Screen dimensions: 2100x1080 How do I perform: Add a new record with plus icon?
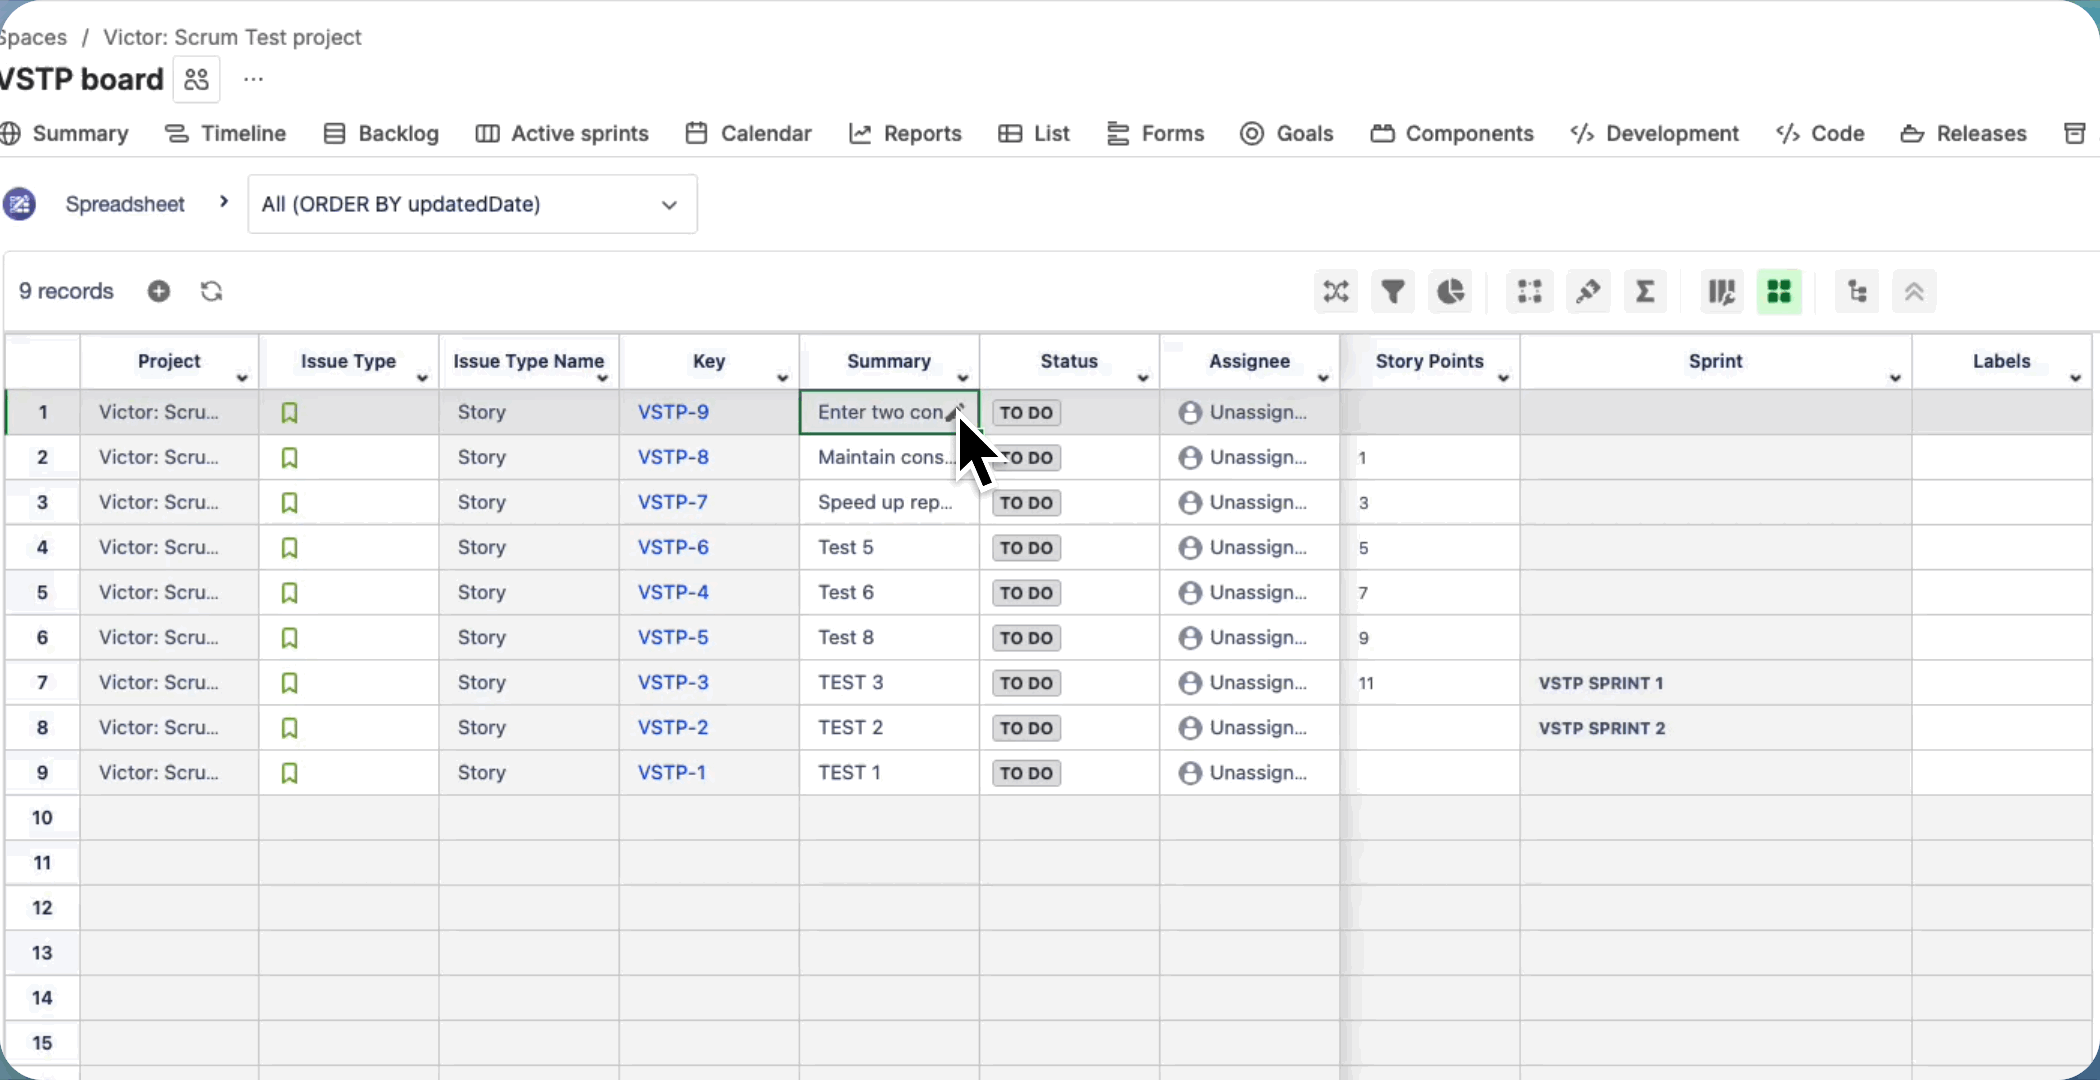point(159,291)
